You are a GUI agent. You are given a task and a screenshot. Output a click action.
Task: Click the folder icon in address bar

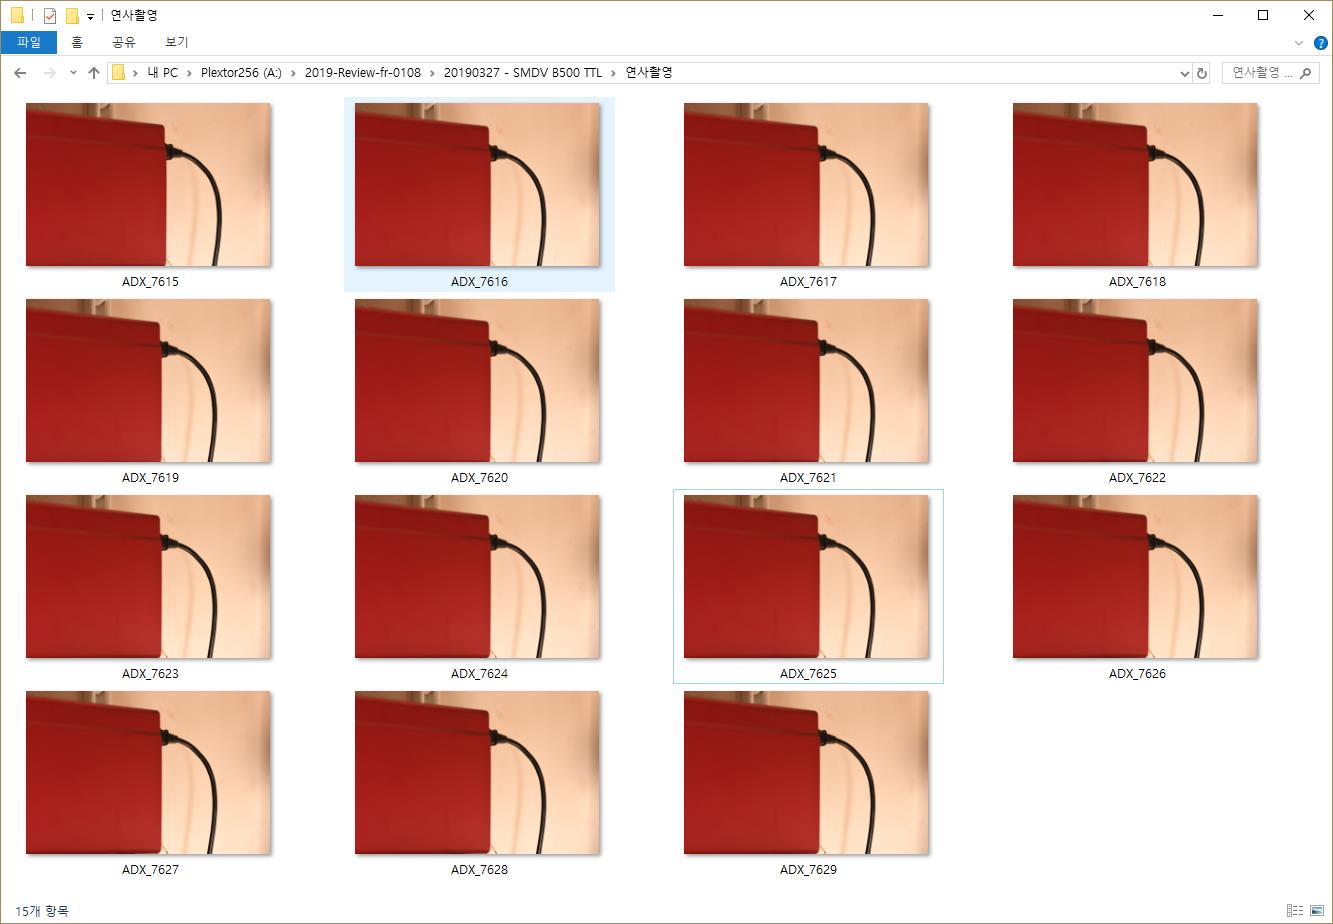(118, 73)
